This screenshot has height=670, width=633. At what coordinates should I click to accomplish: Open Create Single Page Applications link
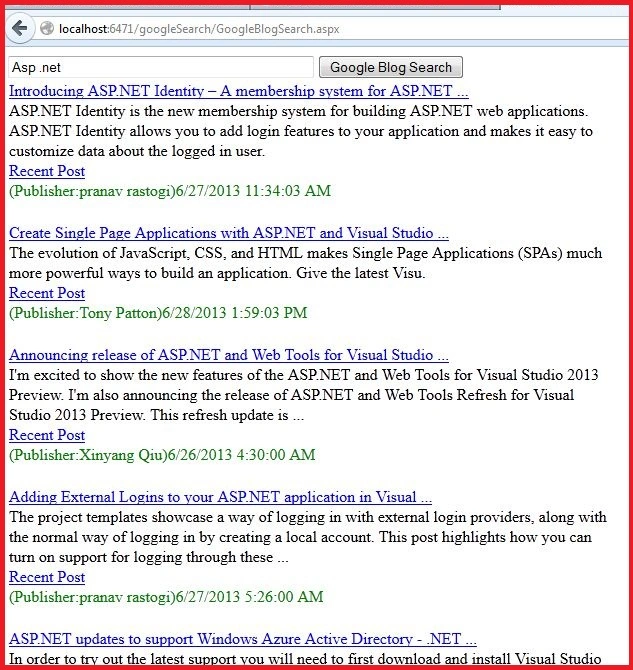click(229, 233)
